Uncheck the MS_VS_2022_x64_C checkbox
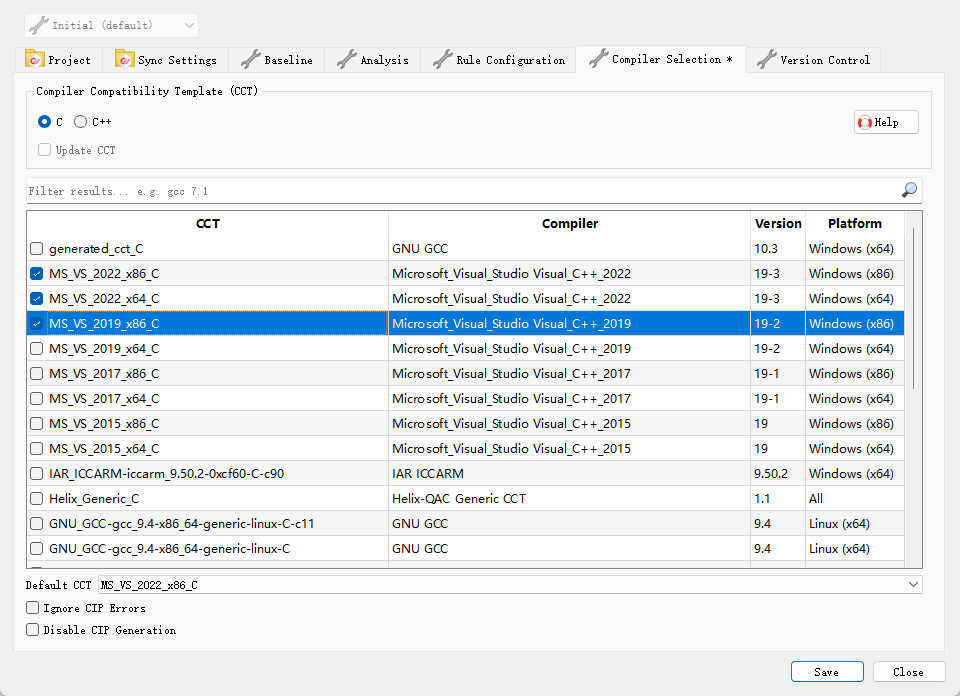Image resolution: width=960 pixels, height=696 pixels. click(37, 299)
